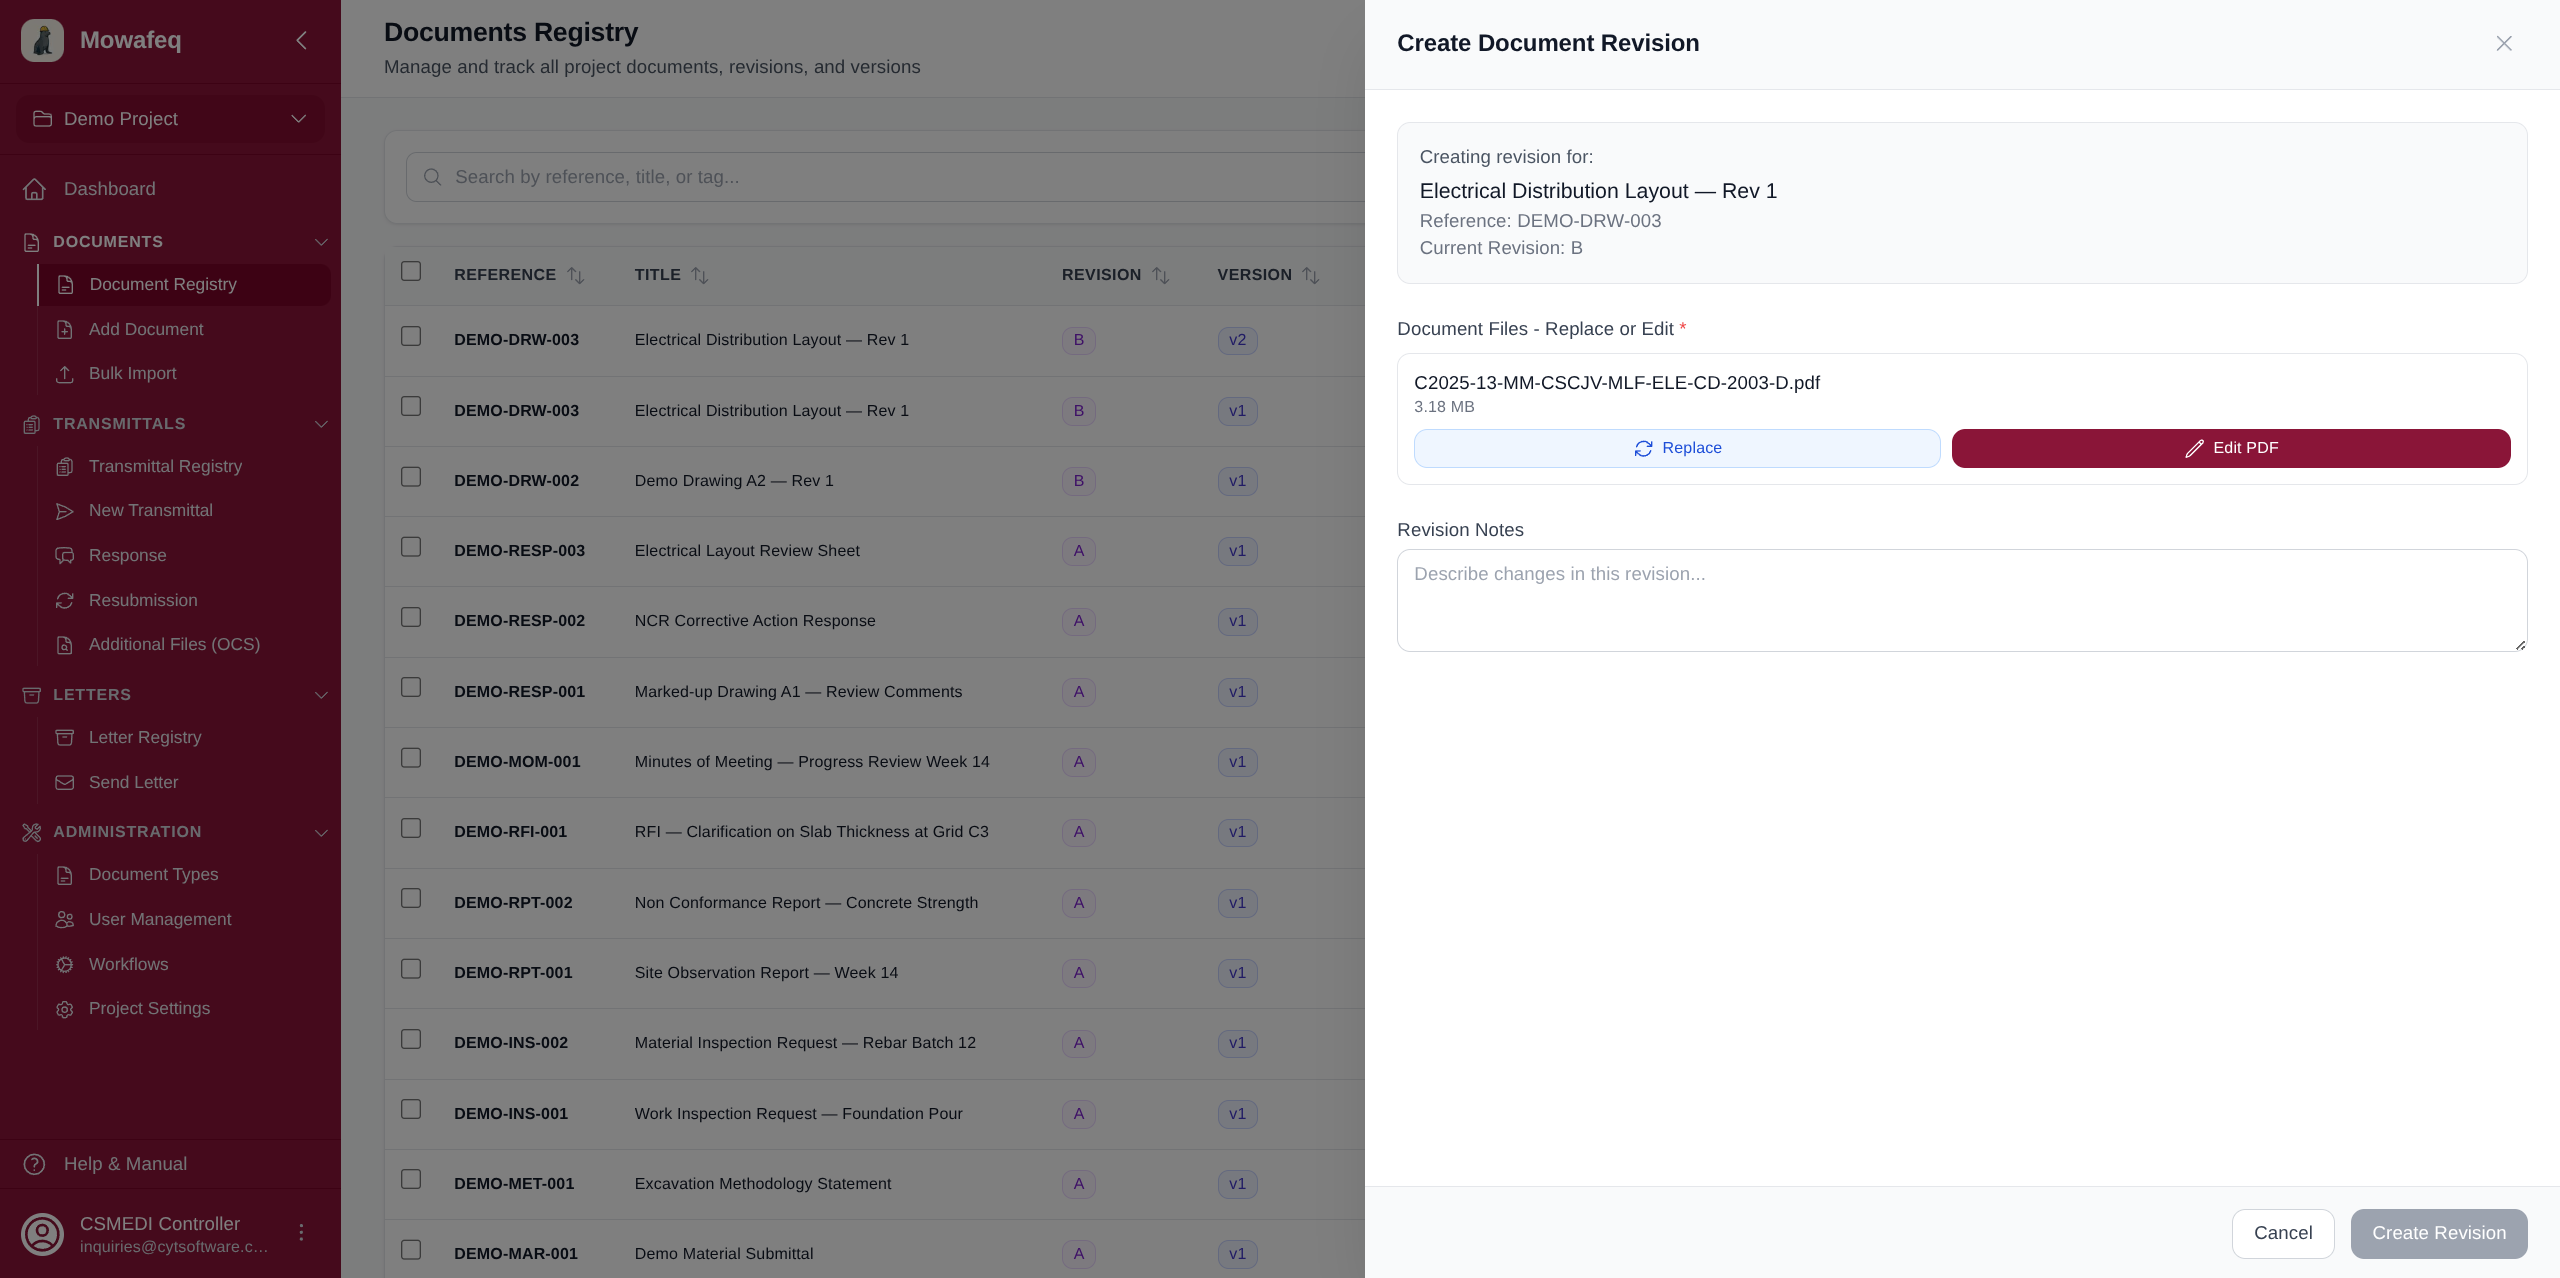
Task: Click the Workflows gear icon
Action: 65,965
